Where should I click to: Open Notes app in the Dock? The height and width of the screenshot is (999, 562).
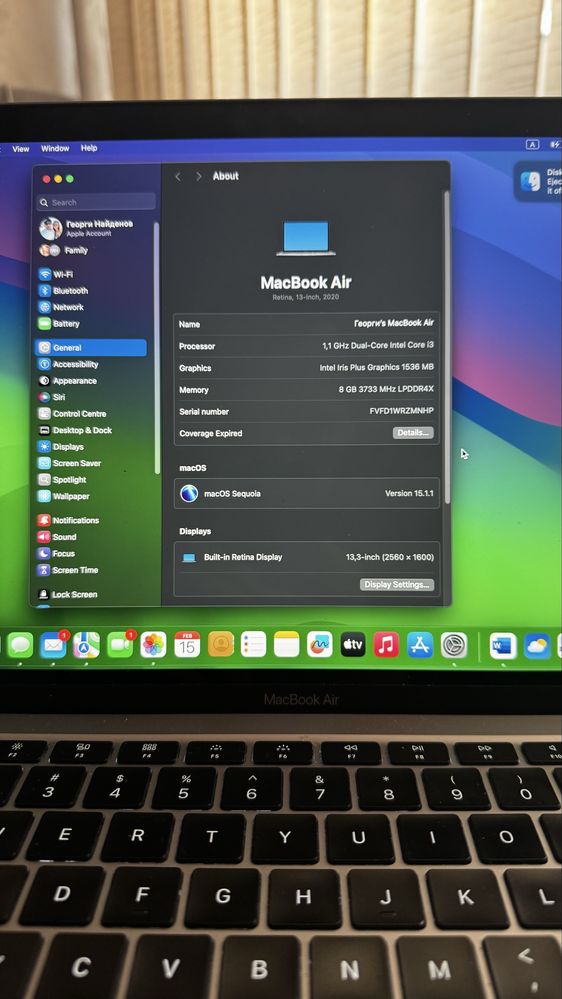point(287,645)
